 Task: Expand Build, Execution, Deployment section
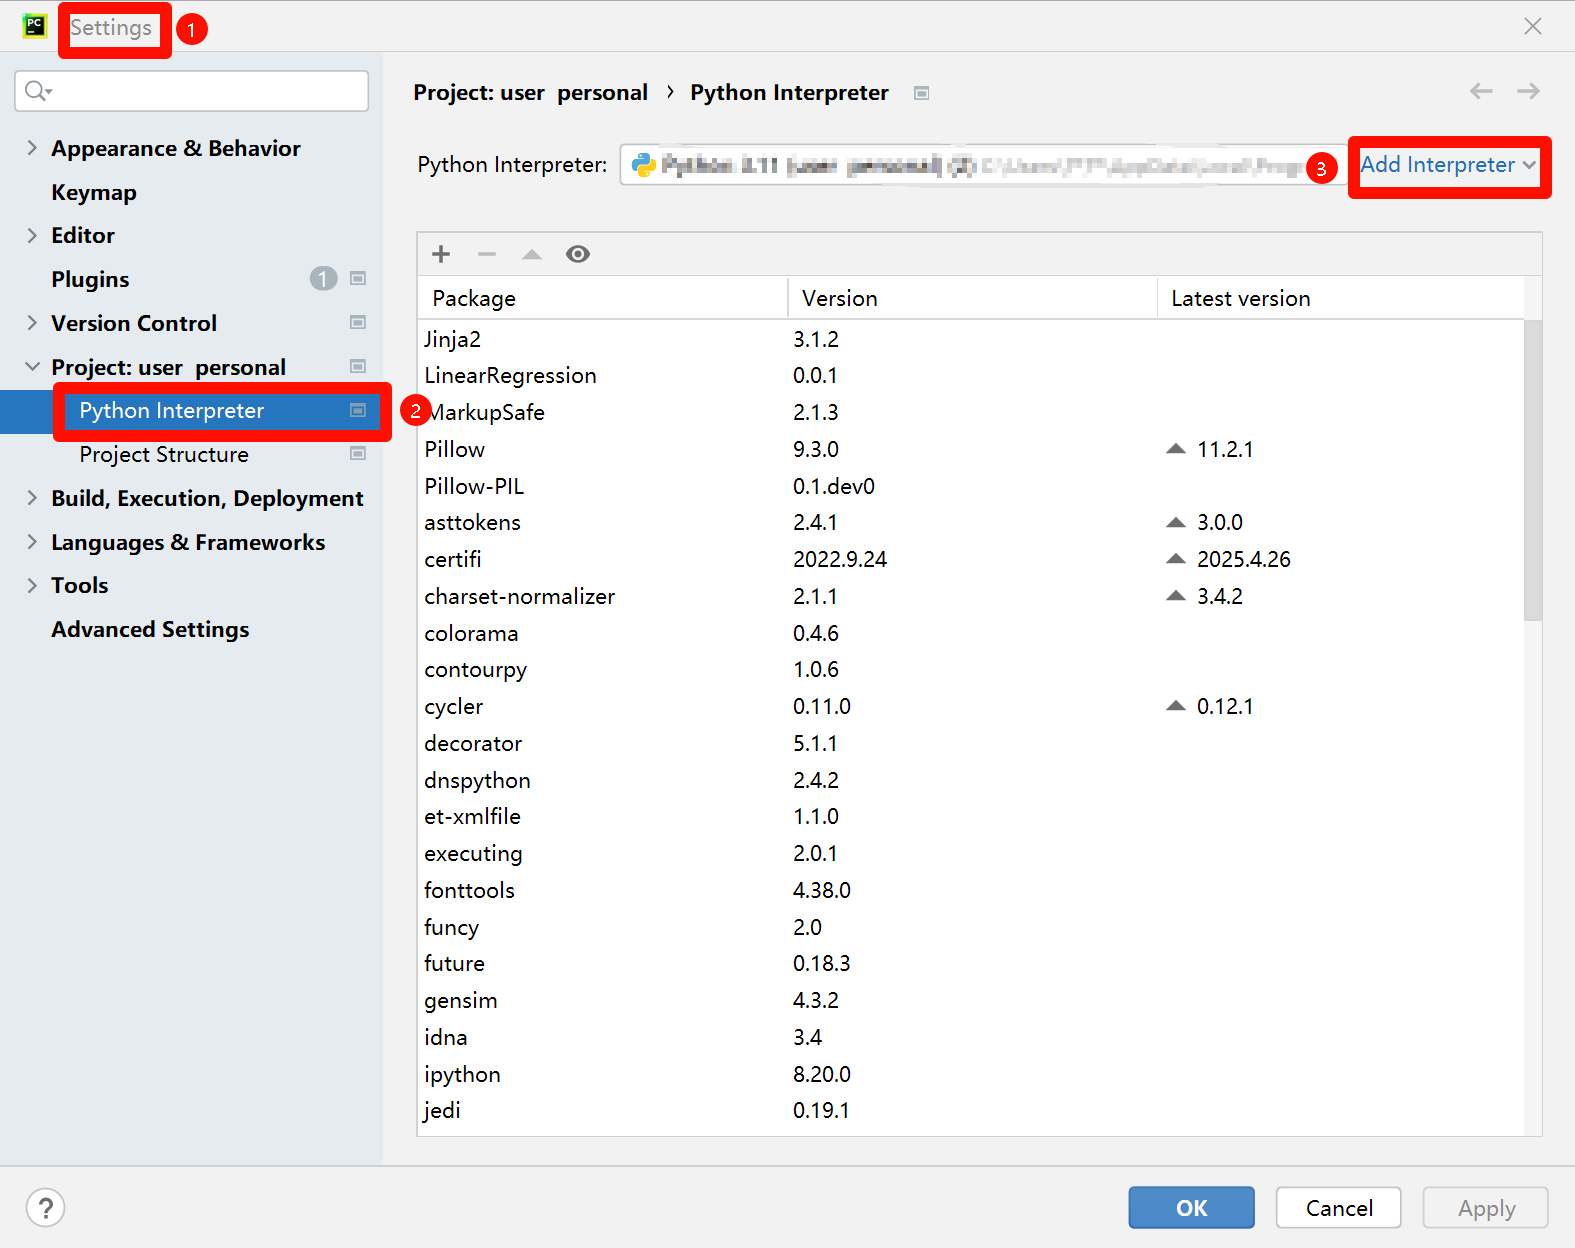click(32, 498)
